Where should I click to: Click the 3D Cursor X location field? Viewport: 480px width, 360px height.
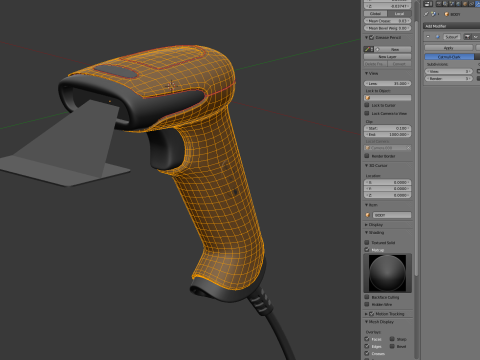coord(387,182)
